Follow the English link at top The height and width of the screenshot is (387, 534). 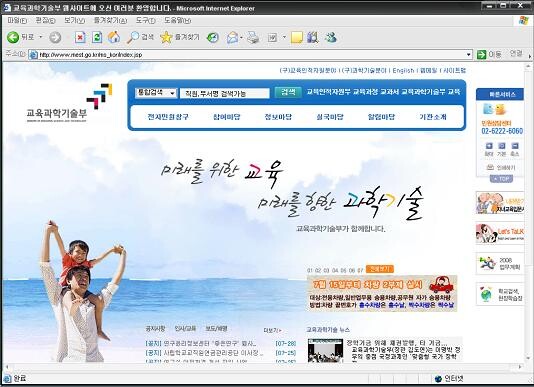pos(403,71)
